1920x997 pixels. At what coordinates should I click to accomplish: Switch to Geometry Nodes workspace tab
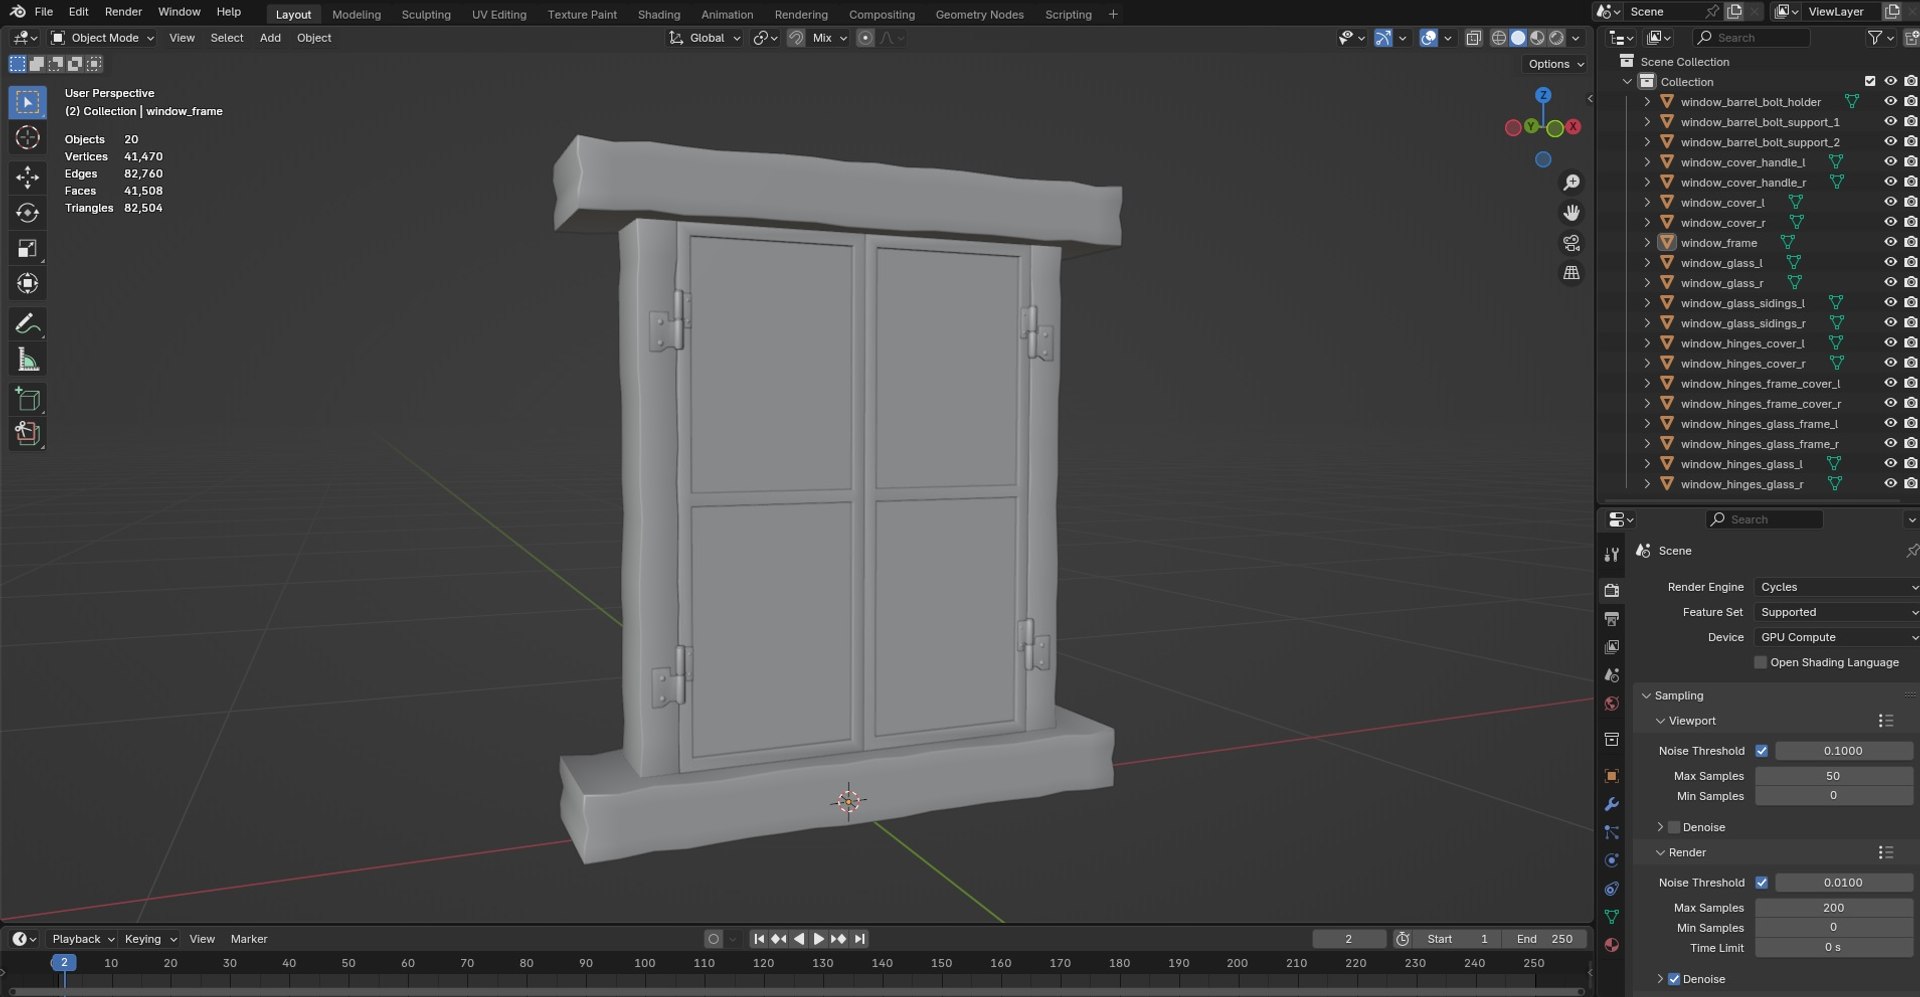point(979,14)
